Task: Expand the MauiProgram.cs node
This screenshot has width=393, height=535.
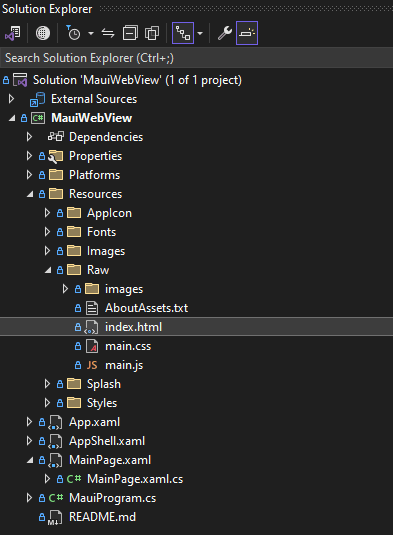Action: 29,498
